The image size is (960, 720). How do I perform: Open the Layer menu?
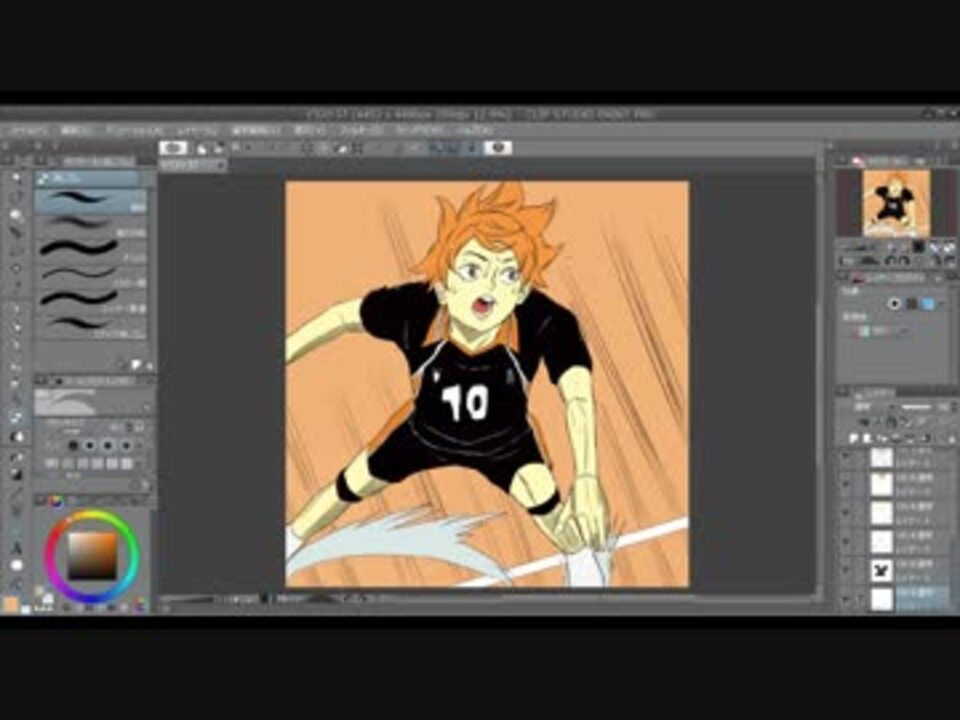(197, 130)
